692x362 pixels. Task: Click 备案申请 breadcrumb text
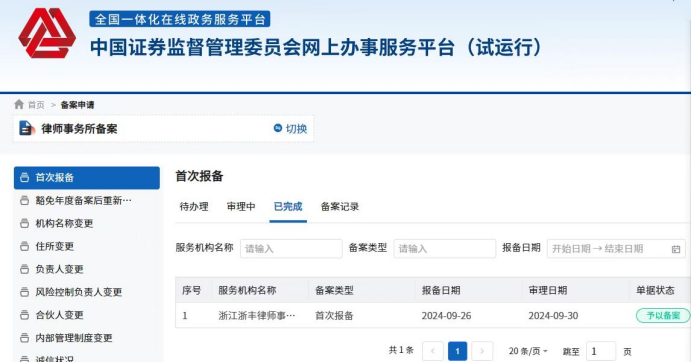click(x=77, y=105)
